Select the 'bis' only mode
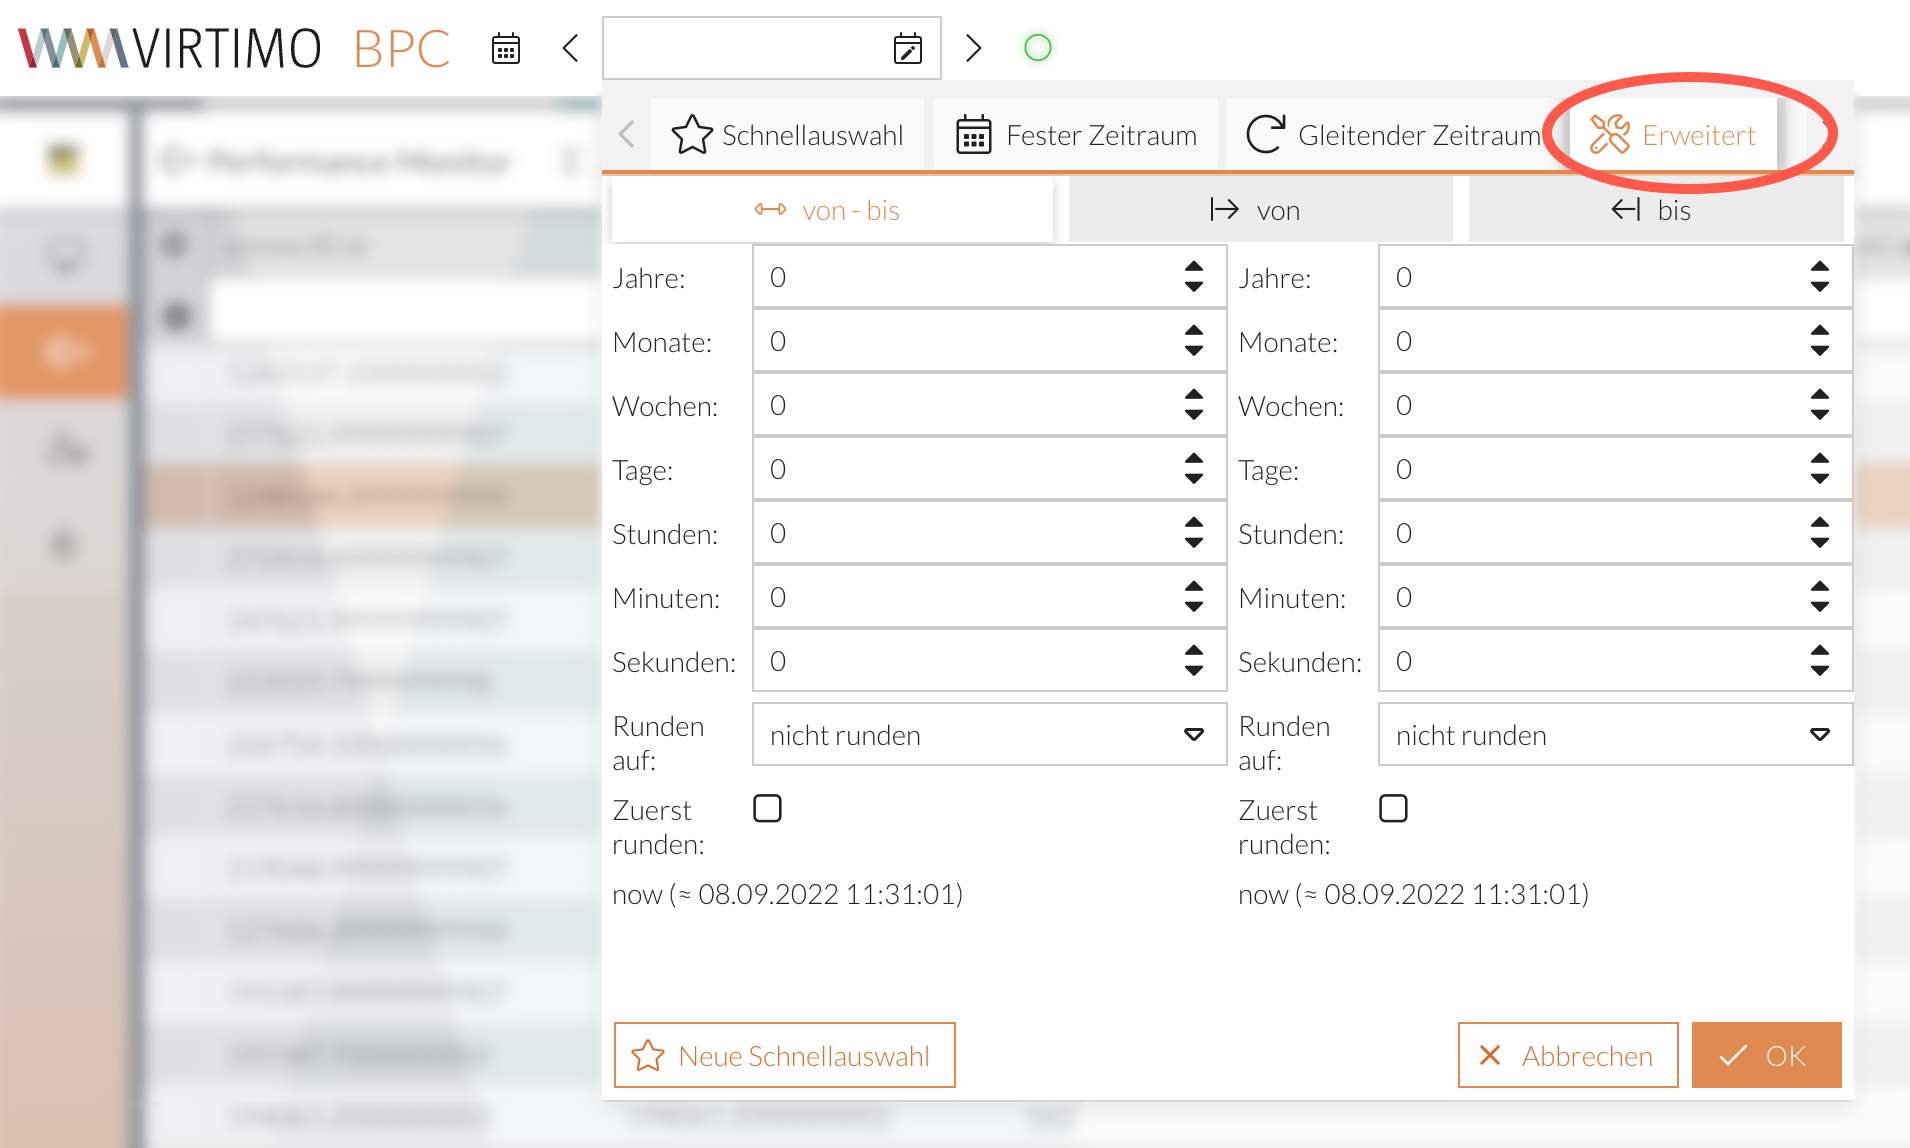Image resolution: width=1910 pixels, height=1148 pixels. [x=1653, y=211]
